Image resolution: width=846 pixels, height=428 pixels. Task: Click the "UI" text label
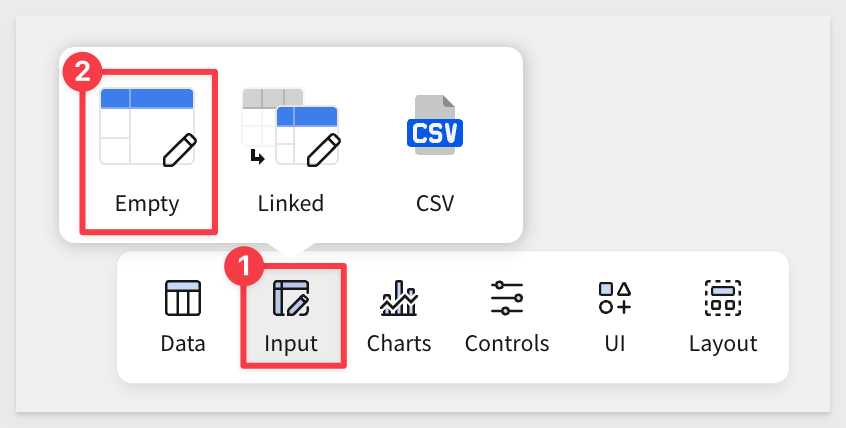615,344
